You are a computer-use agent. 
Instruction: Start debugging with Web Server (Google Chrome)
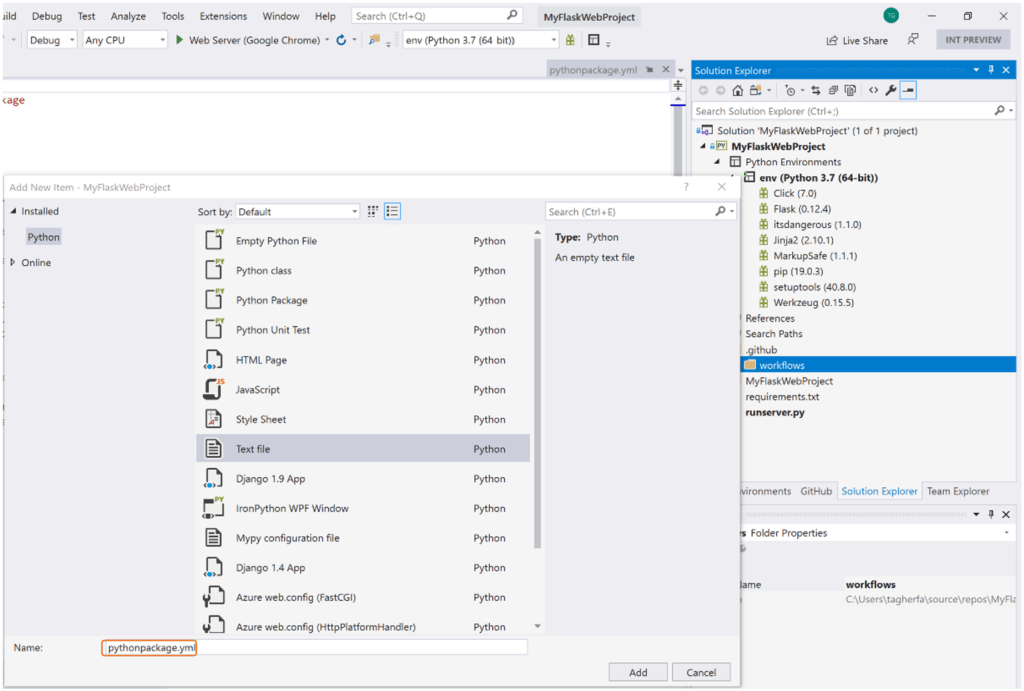(182, 40)
